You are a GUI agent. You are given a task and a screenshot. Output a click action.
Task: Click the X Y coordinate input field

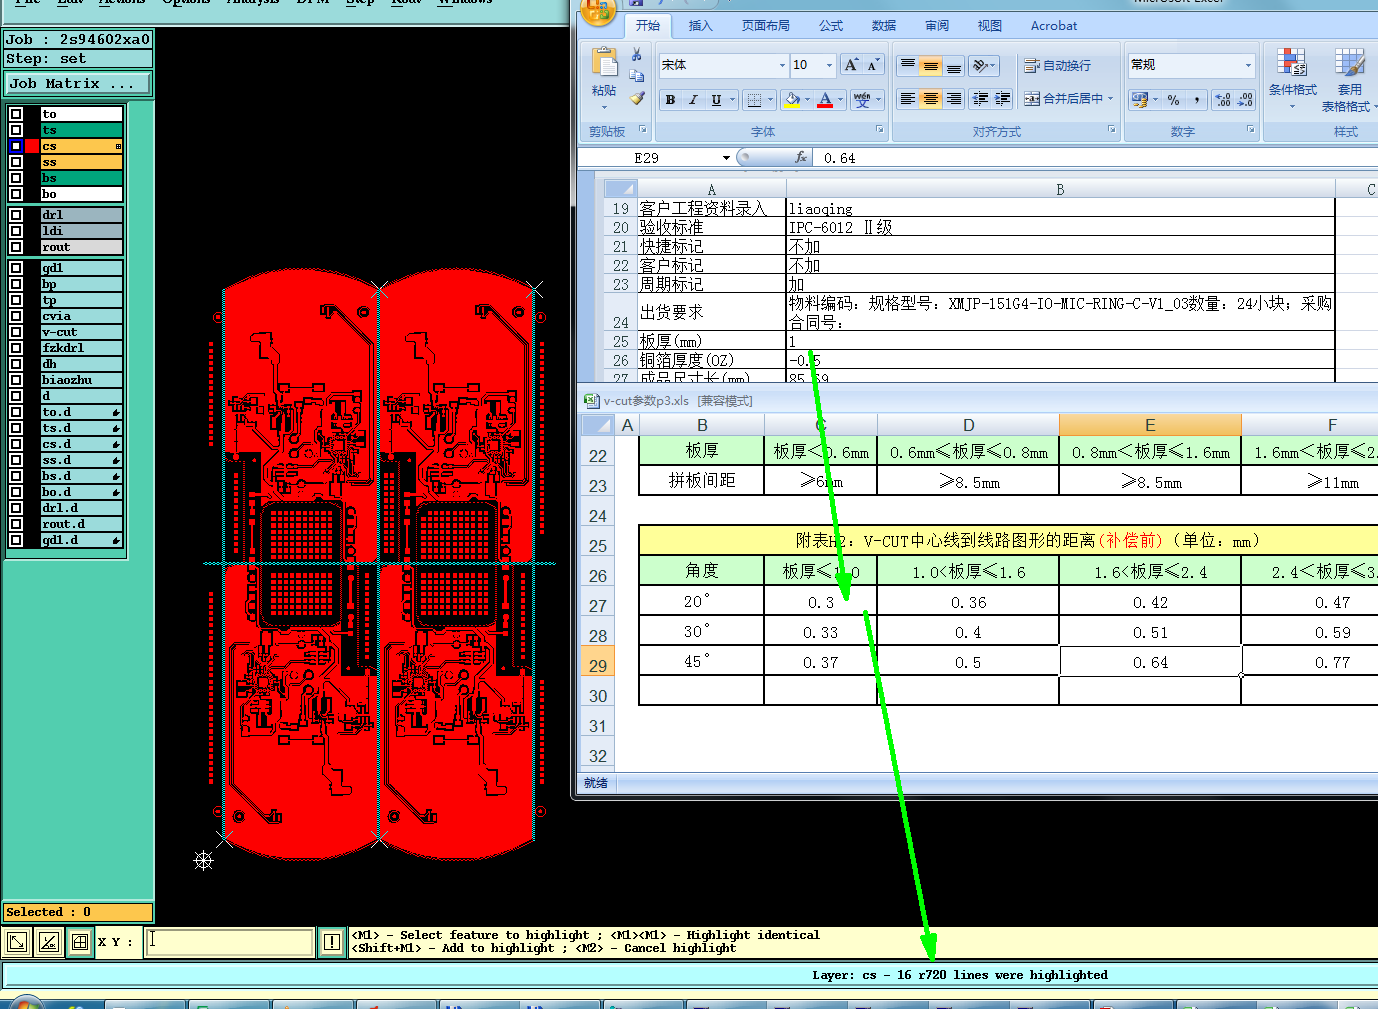point(230,942)
